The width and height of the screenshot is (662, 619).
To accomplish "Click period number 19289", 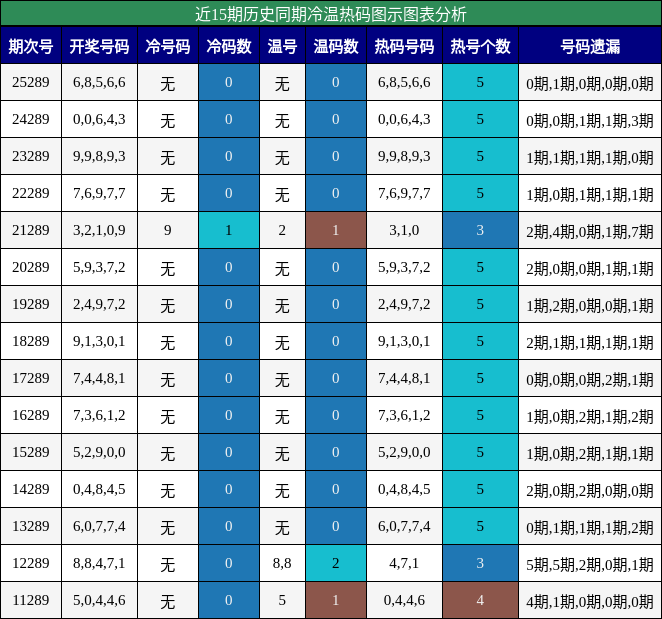I will [x=31, y=304].
